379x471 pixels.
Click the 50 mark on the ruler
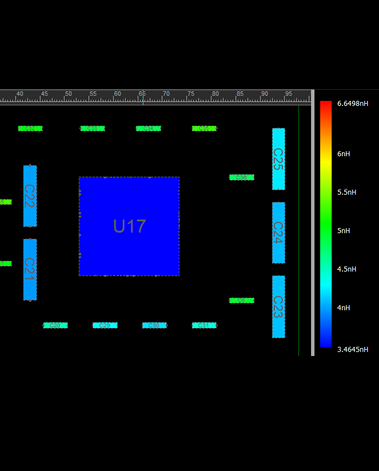(68, 94)
